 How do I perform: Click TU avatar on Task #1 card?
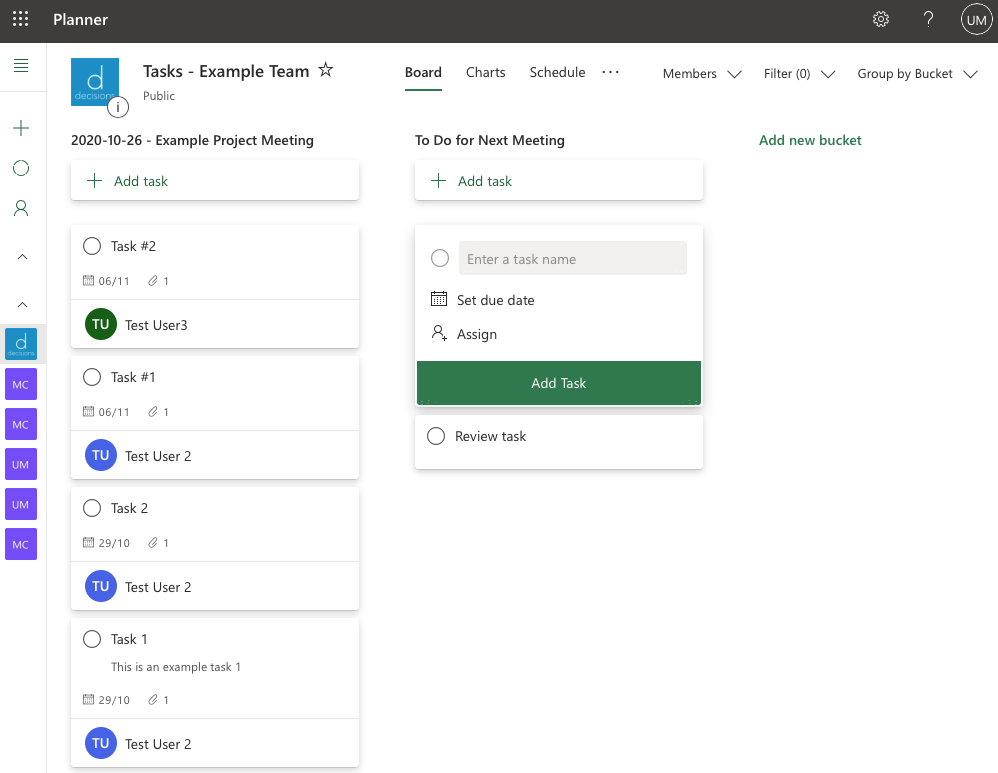coord(101,455)
